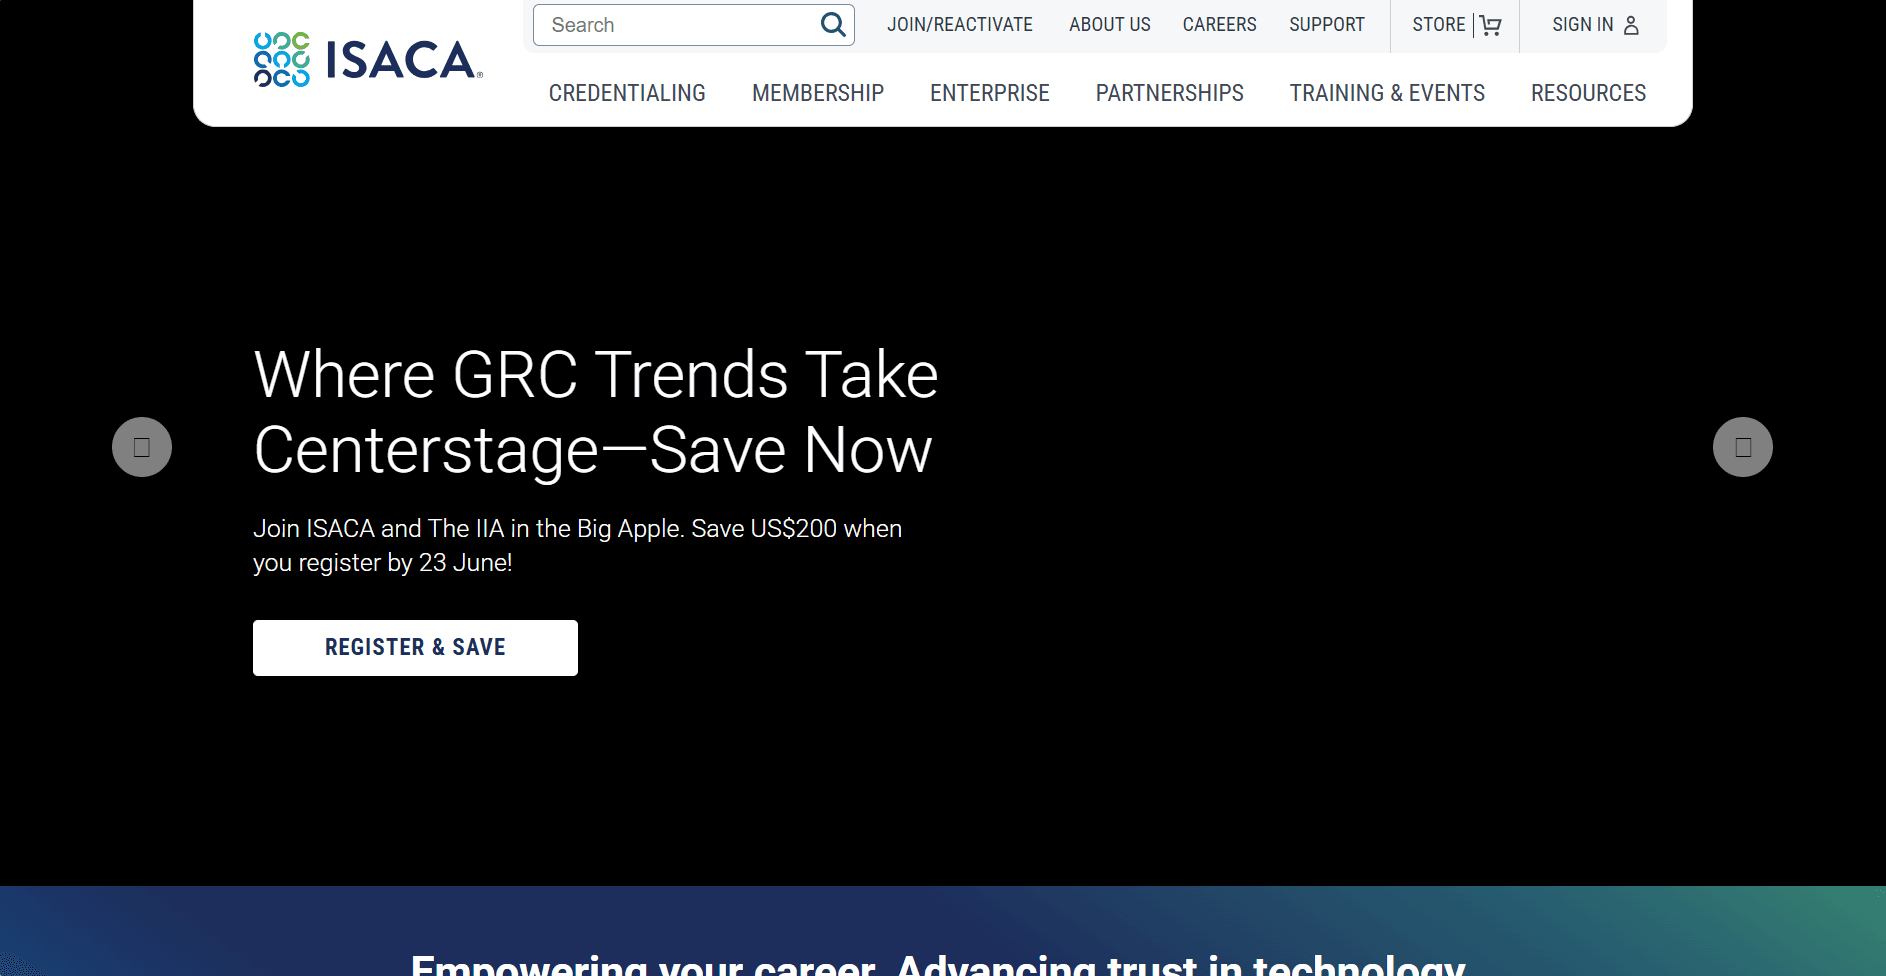This screenshot has width=1886, height=976.
Task: Go to the Support link
Action: 1327,25
